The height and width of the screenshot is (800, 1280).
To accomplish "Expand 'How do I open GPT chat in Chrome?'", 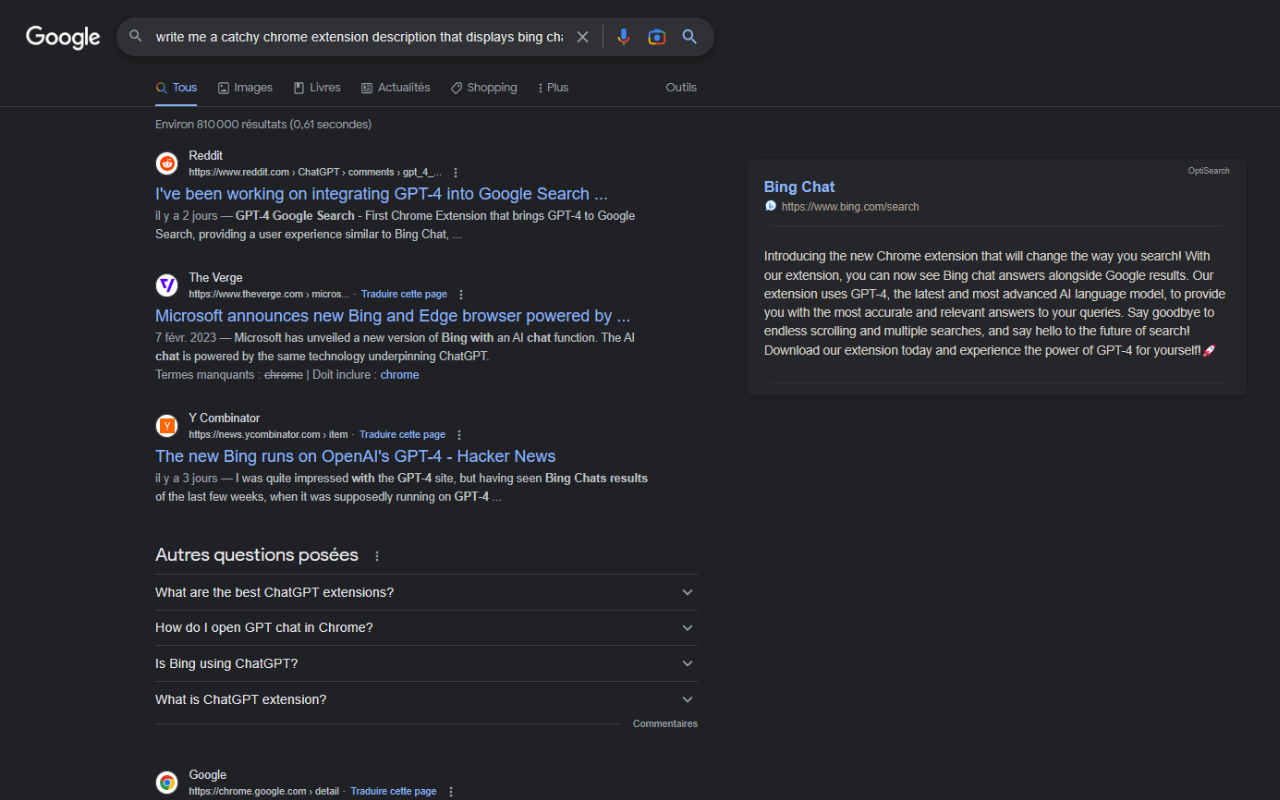I will click(x=426, y=628).
